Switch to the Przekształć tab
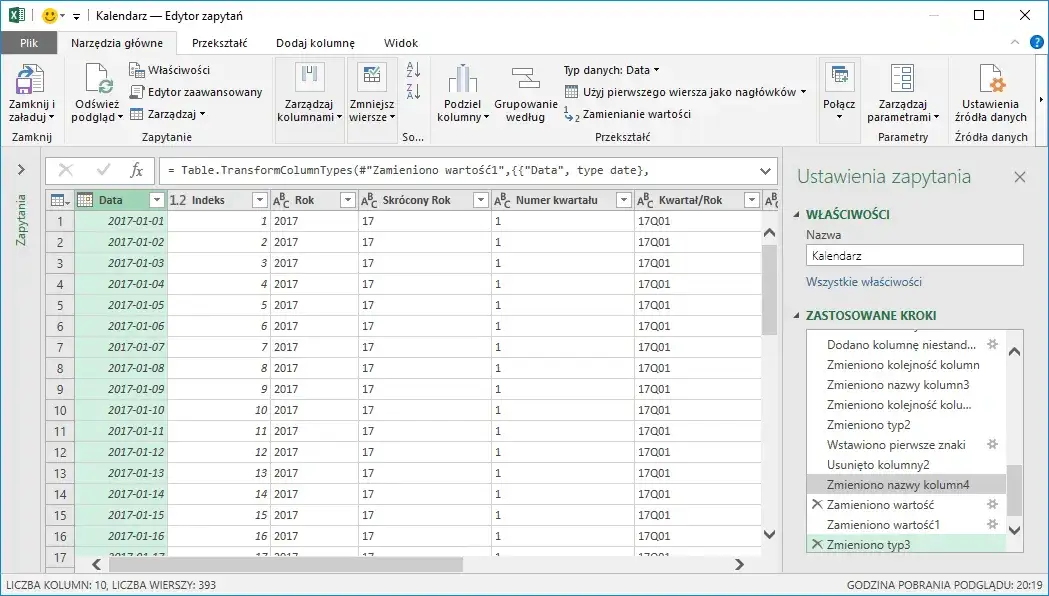The height and width of the screenshot is (596, 1049). point(219,43)
